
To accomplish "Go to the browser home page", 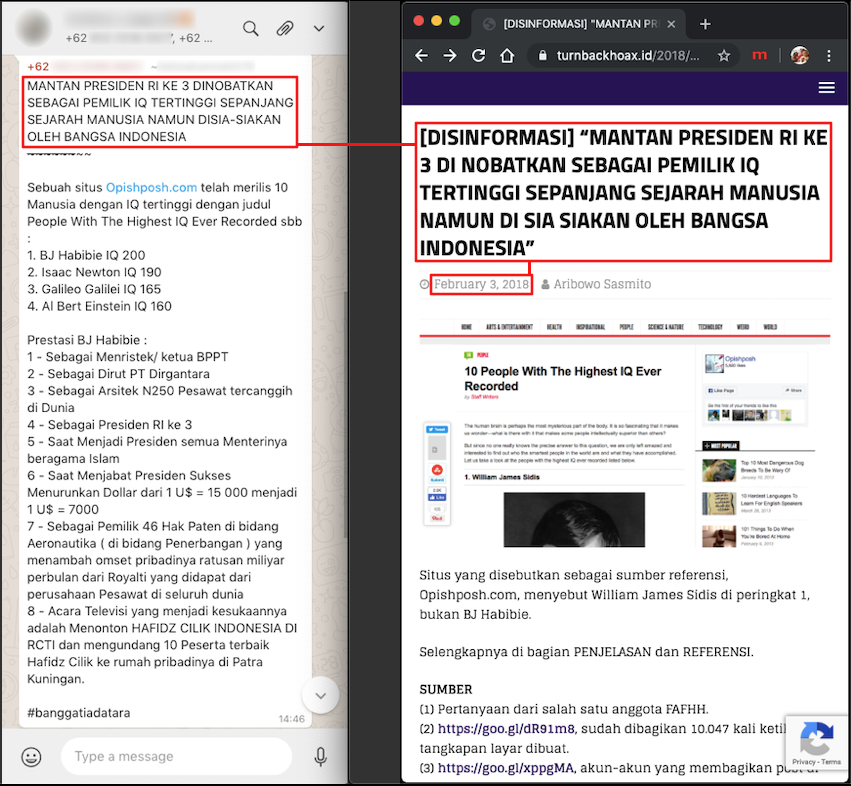I will click(508, 56).
